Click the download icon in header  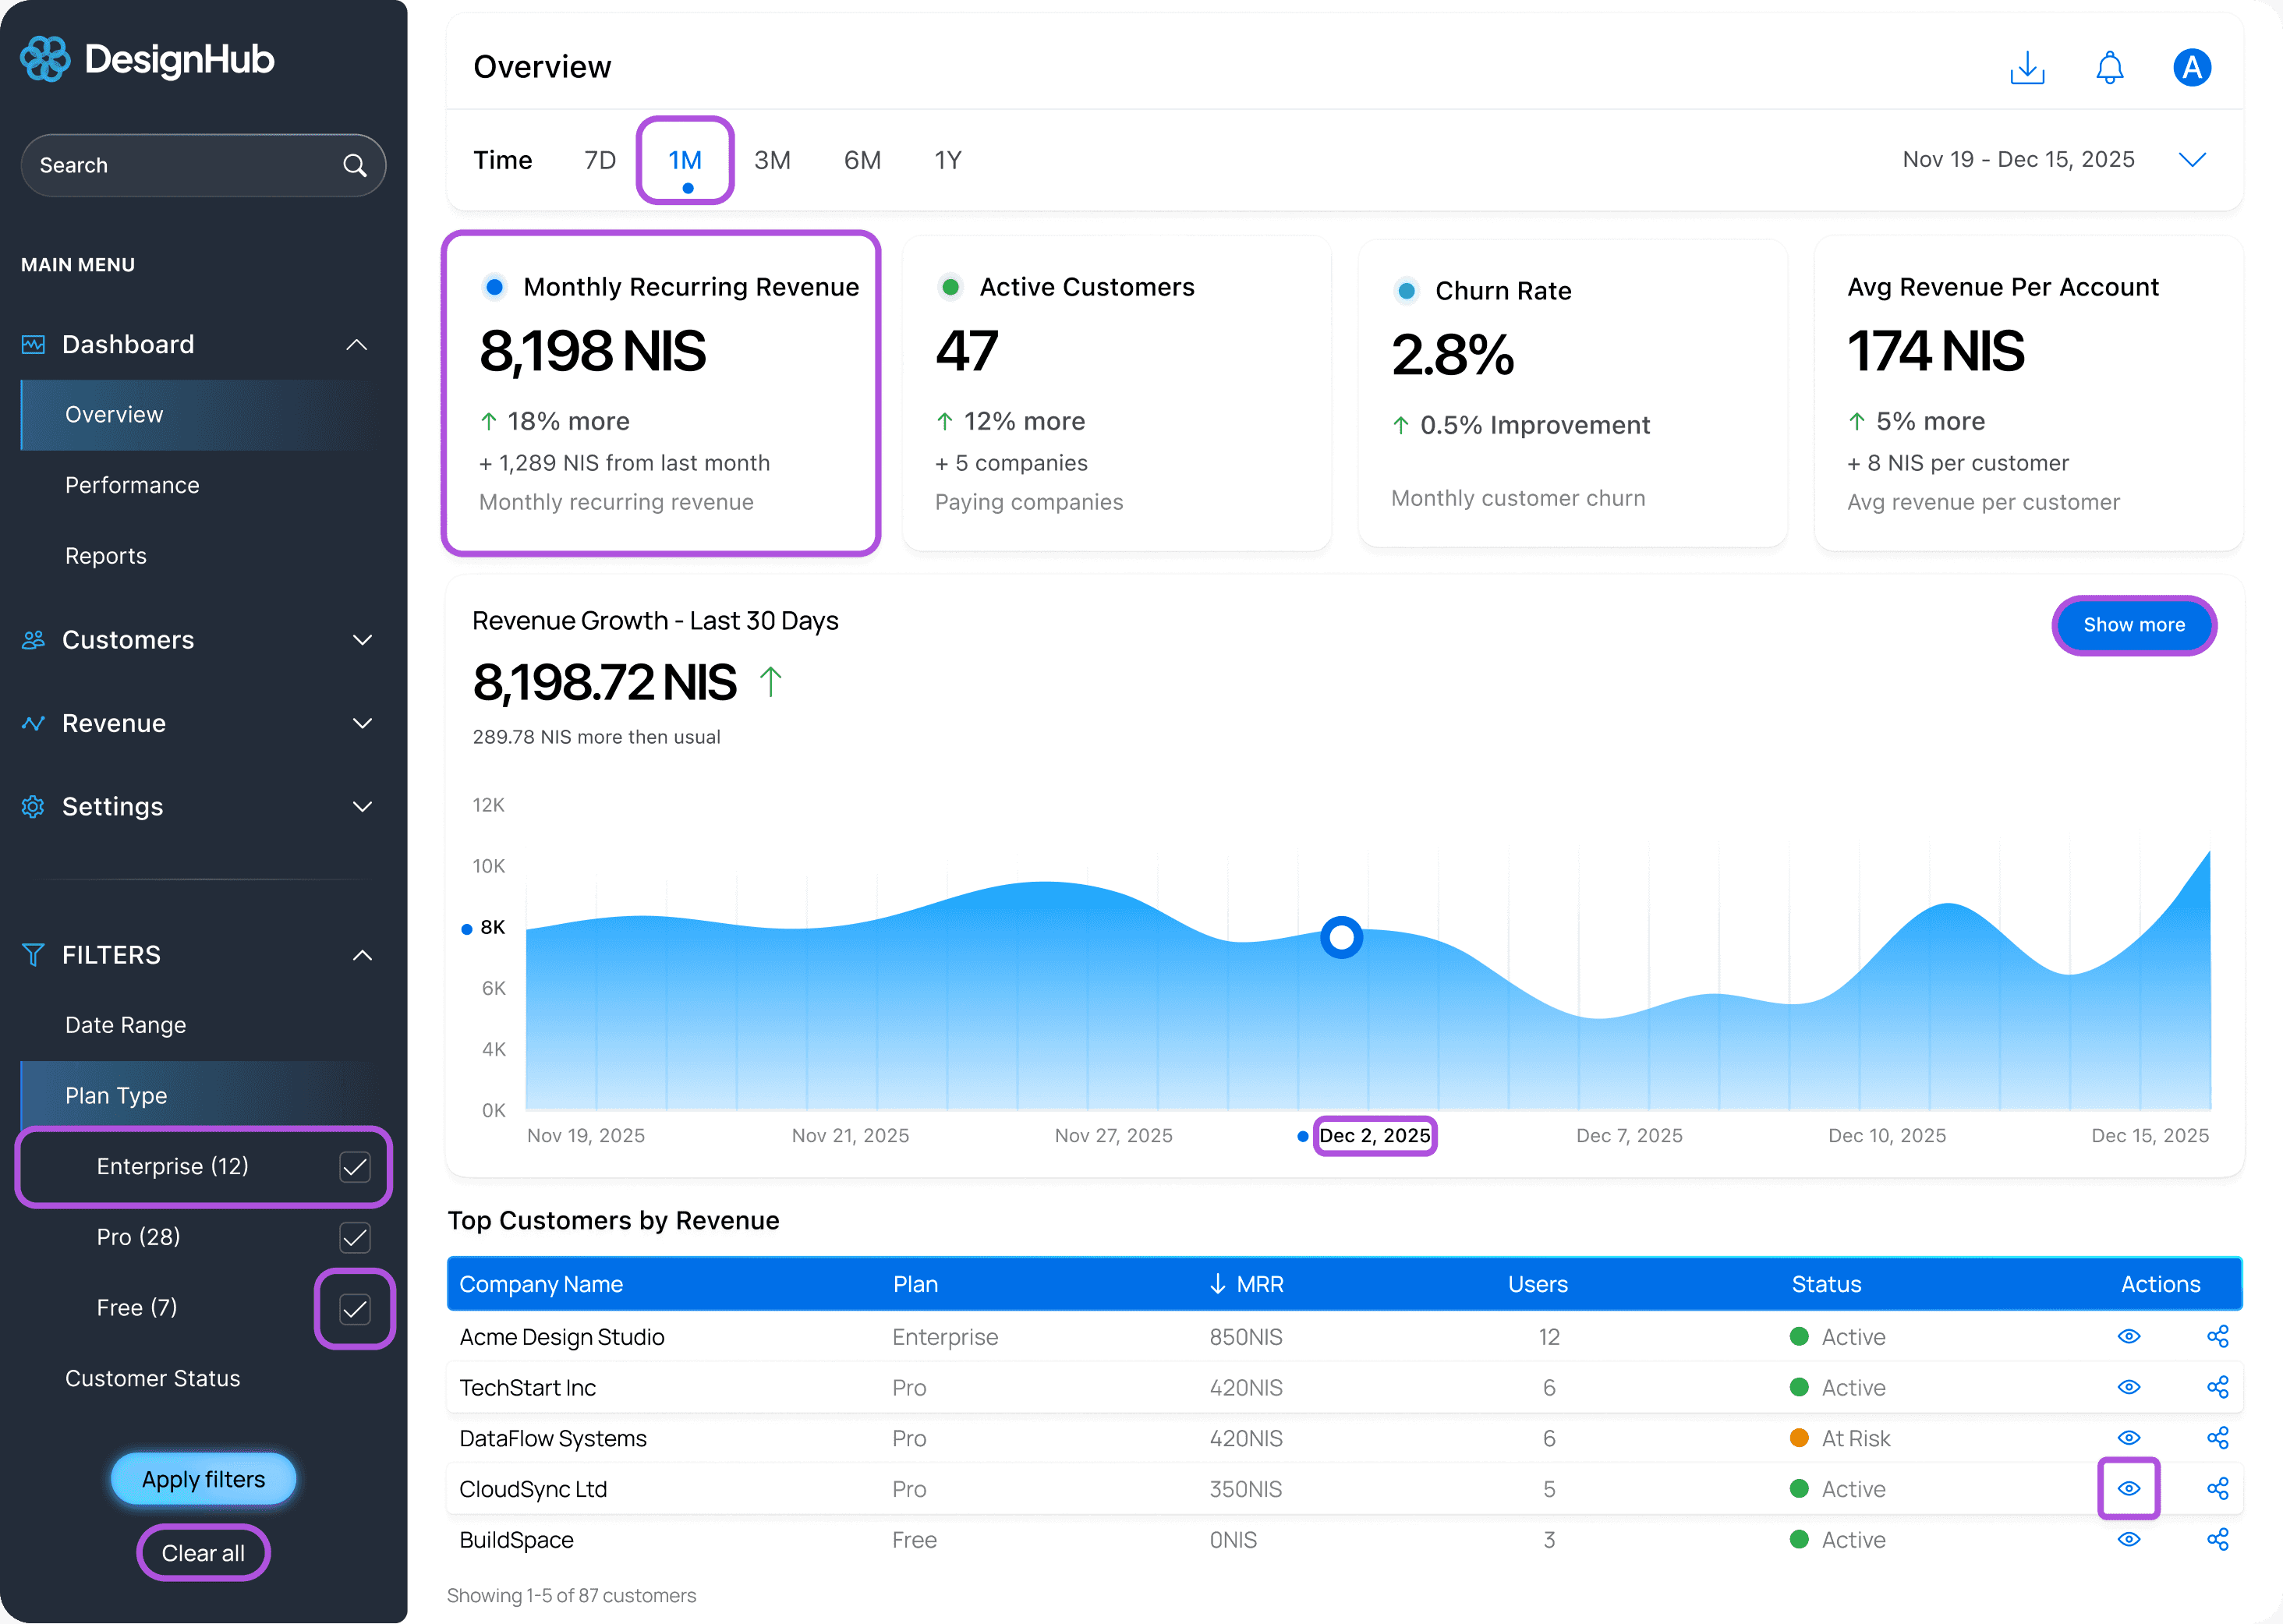coord(2027,68)
